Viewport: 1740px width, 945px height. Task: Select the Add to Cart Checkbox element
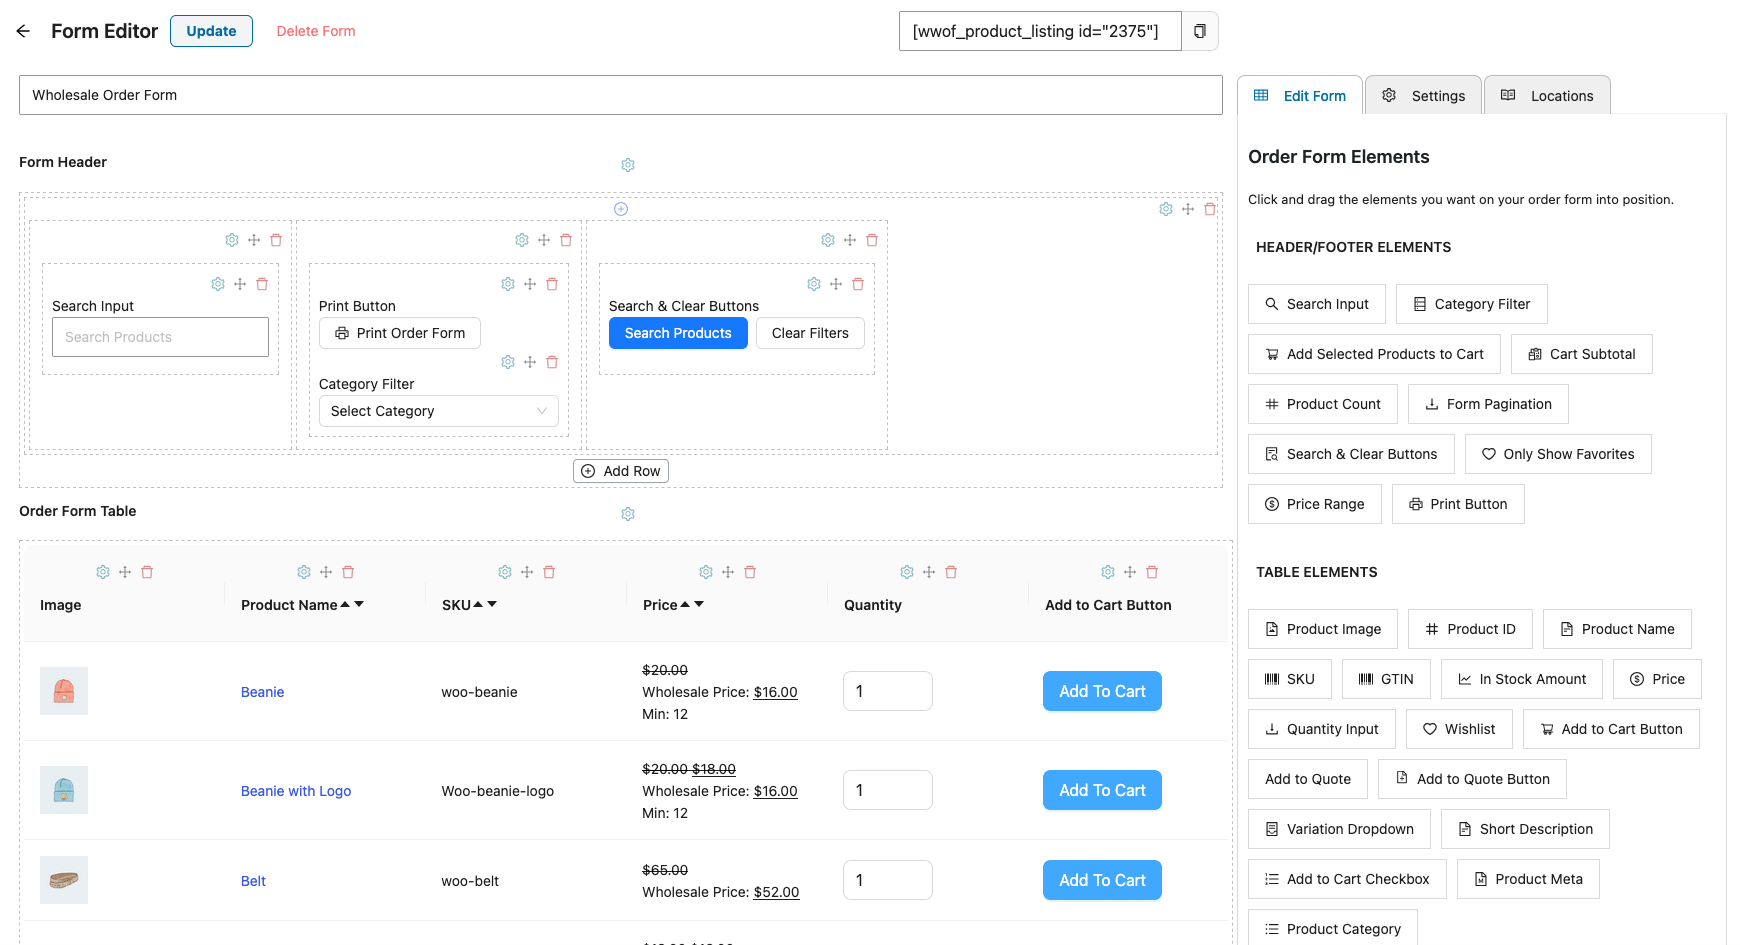tap(1347, 879)
